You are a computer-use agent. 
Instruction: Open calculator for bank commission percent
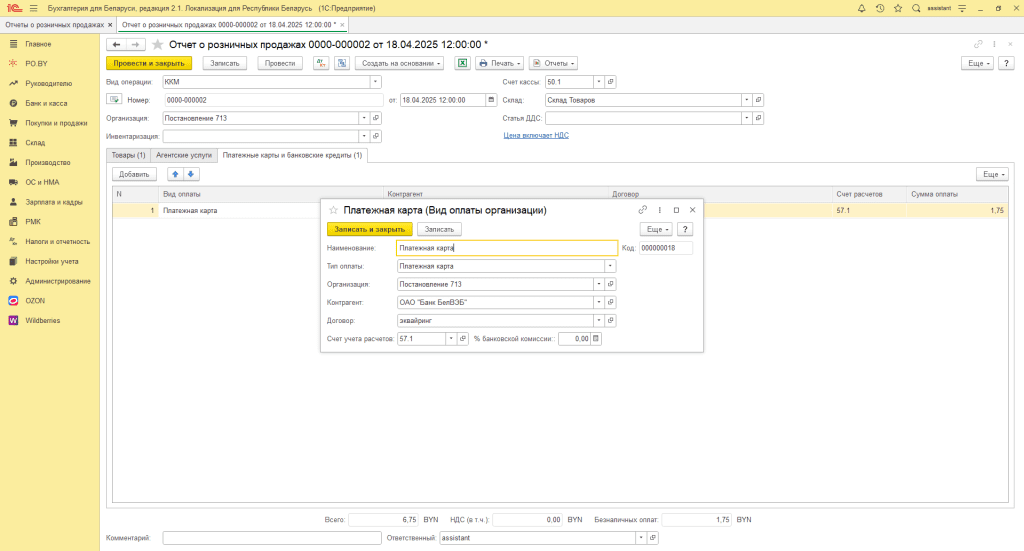pyautogui.click(x=596, y=339)
